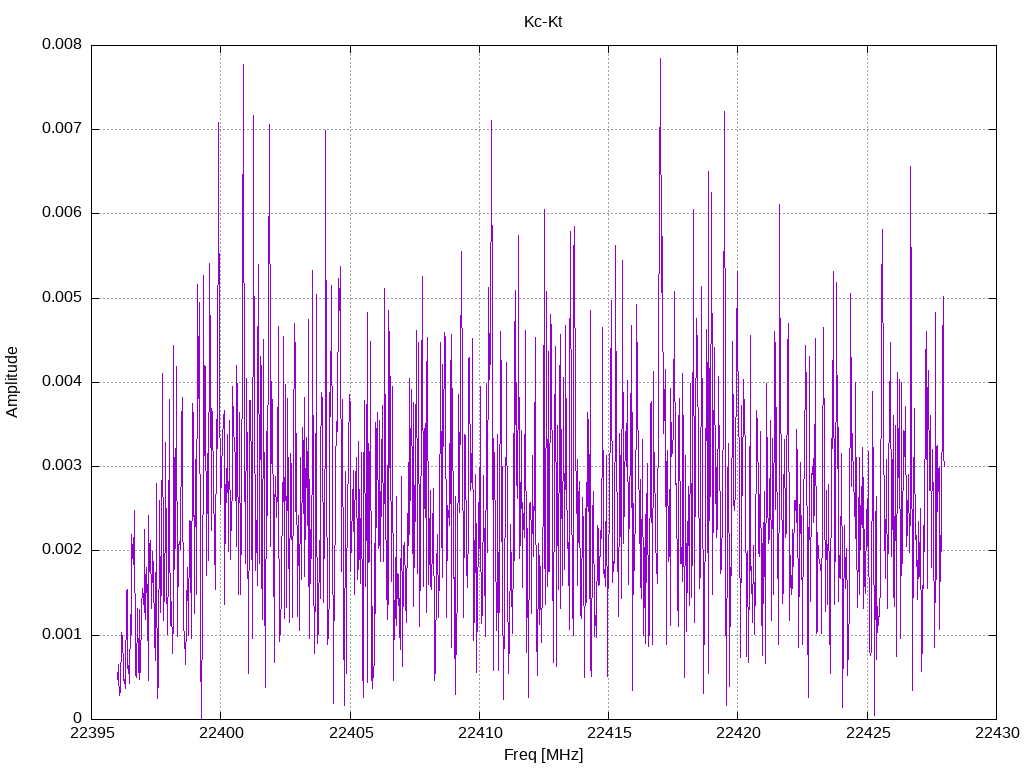Click the 0.005 y-axis tick label

62,298
